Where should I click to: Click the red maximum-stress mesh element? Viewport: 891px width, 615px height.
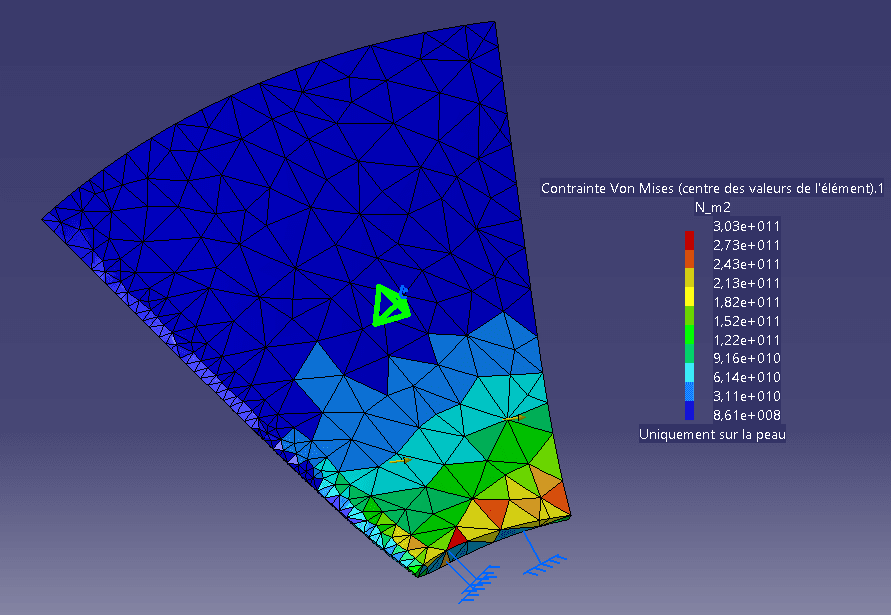coord(456,539)
